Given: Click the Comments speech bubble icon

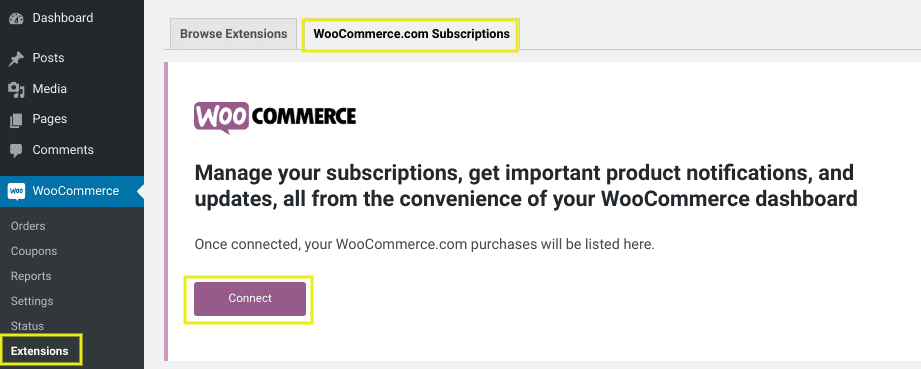Looking at the screenshot, I should (x=16, y=150).
